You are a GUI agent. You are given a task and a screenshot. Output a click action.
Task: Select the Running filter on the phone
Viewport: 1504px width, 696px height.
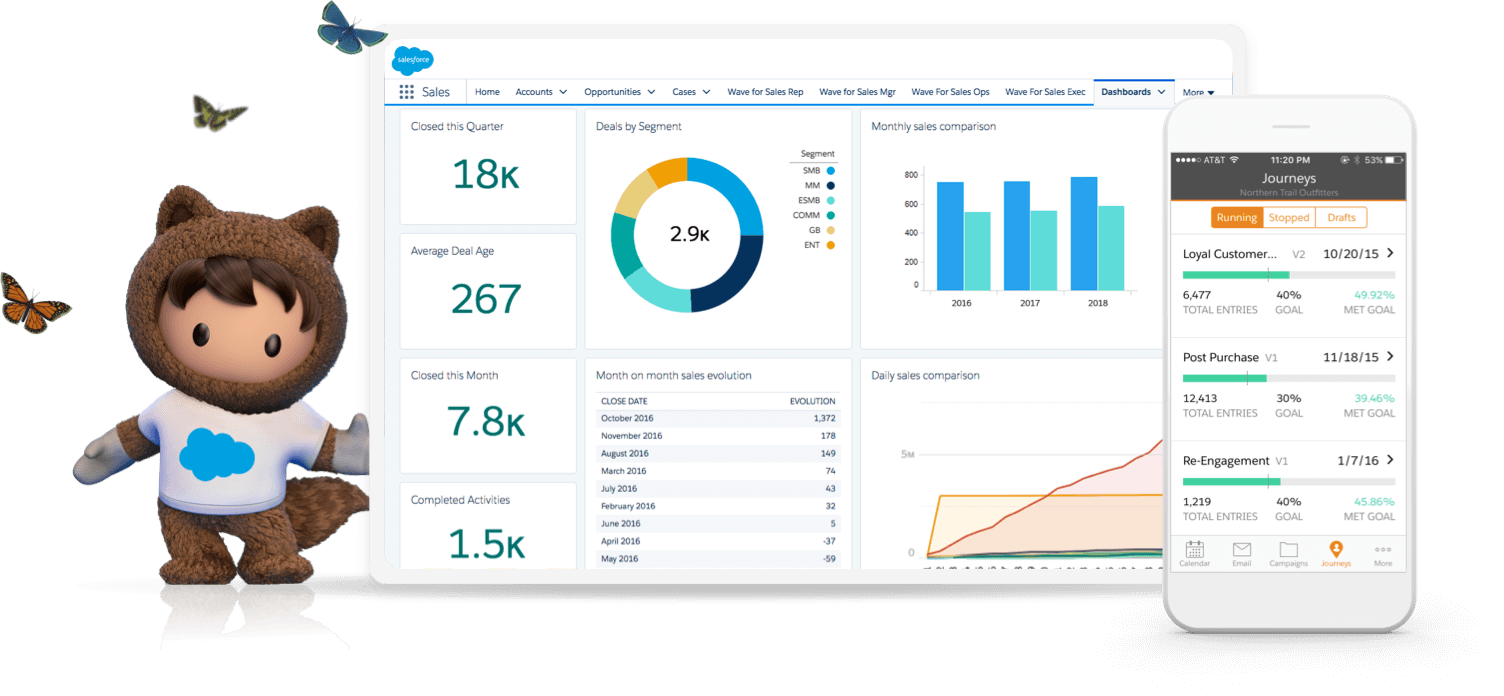tap(1237, 217)
